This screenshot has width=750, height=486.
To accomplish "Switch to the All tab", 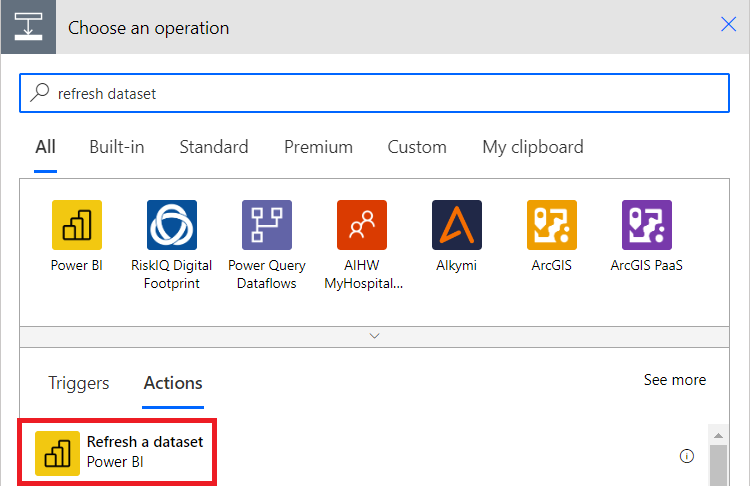I will tap(45, 147).
